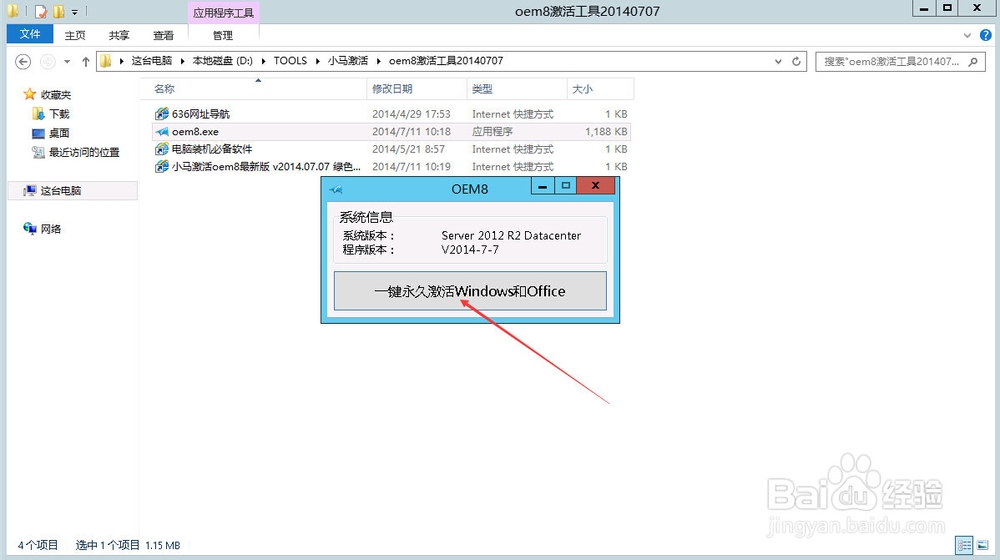The width and height of the screenshot is (1000, 560).
Task: Switch to the 主页 ribbon tab
Action: tap(75, 35)
